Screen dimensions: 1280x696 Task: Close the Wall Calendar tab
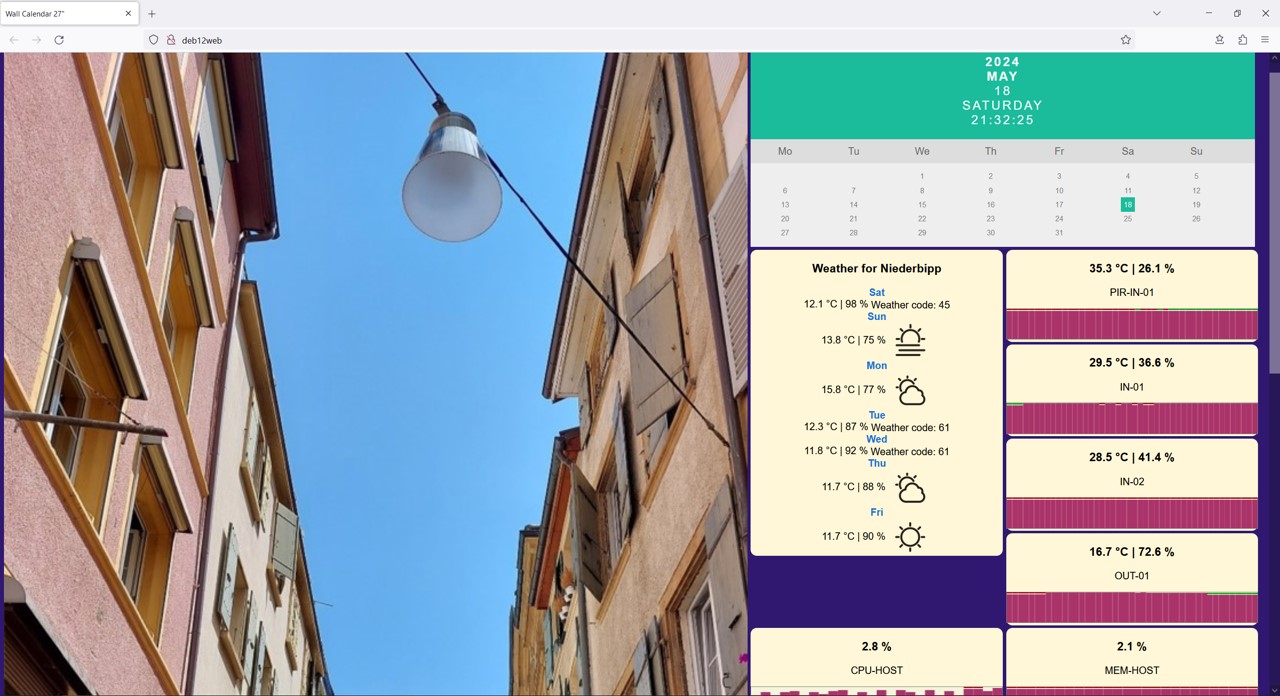click(x=128, y=14)
